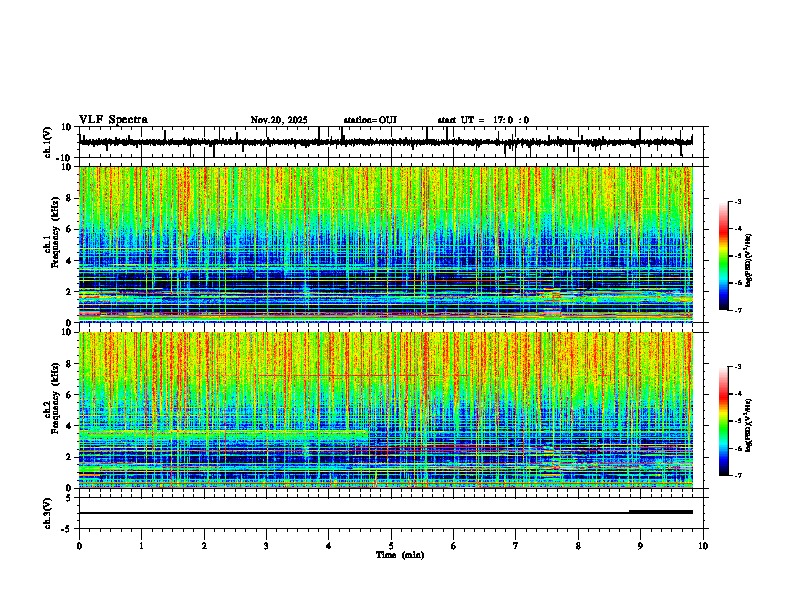The width and height of the screenshot is (792, 612).
Task: Select the "start UT = 17:0 :0" text
Action: 483,120
